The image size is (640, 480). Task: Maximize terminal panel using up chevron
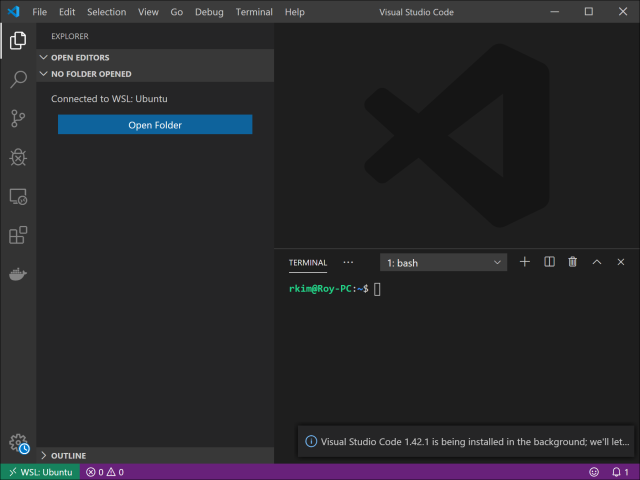(597, 262)
